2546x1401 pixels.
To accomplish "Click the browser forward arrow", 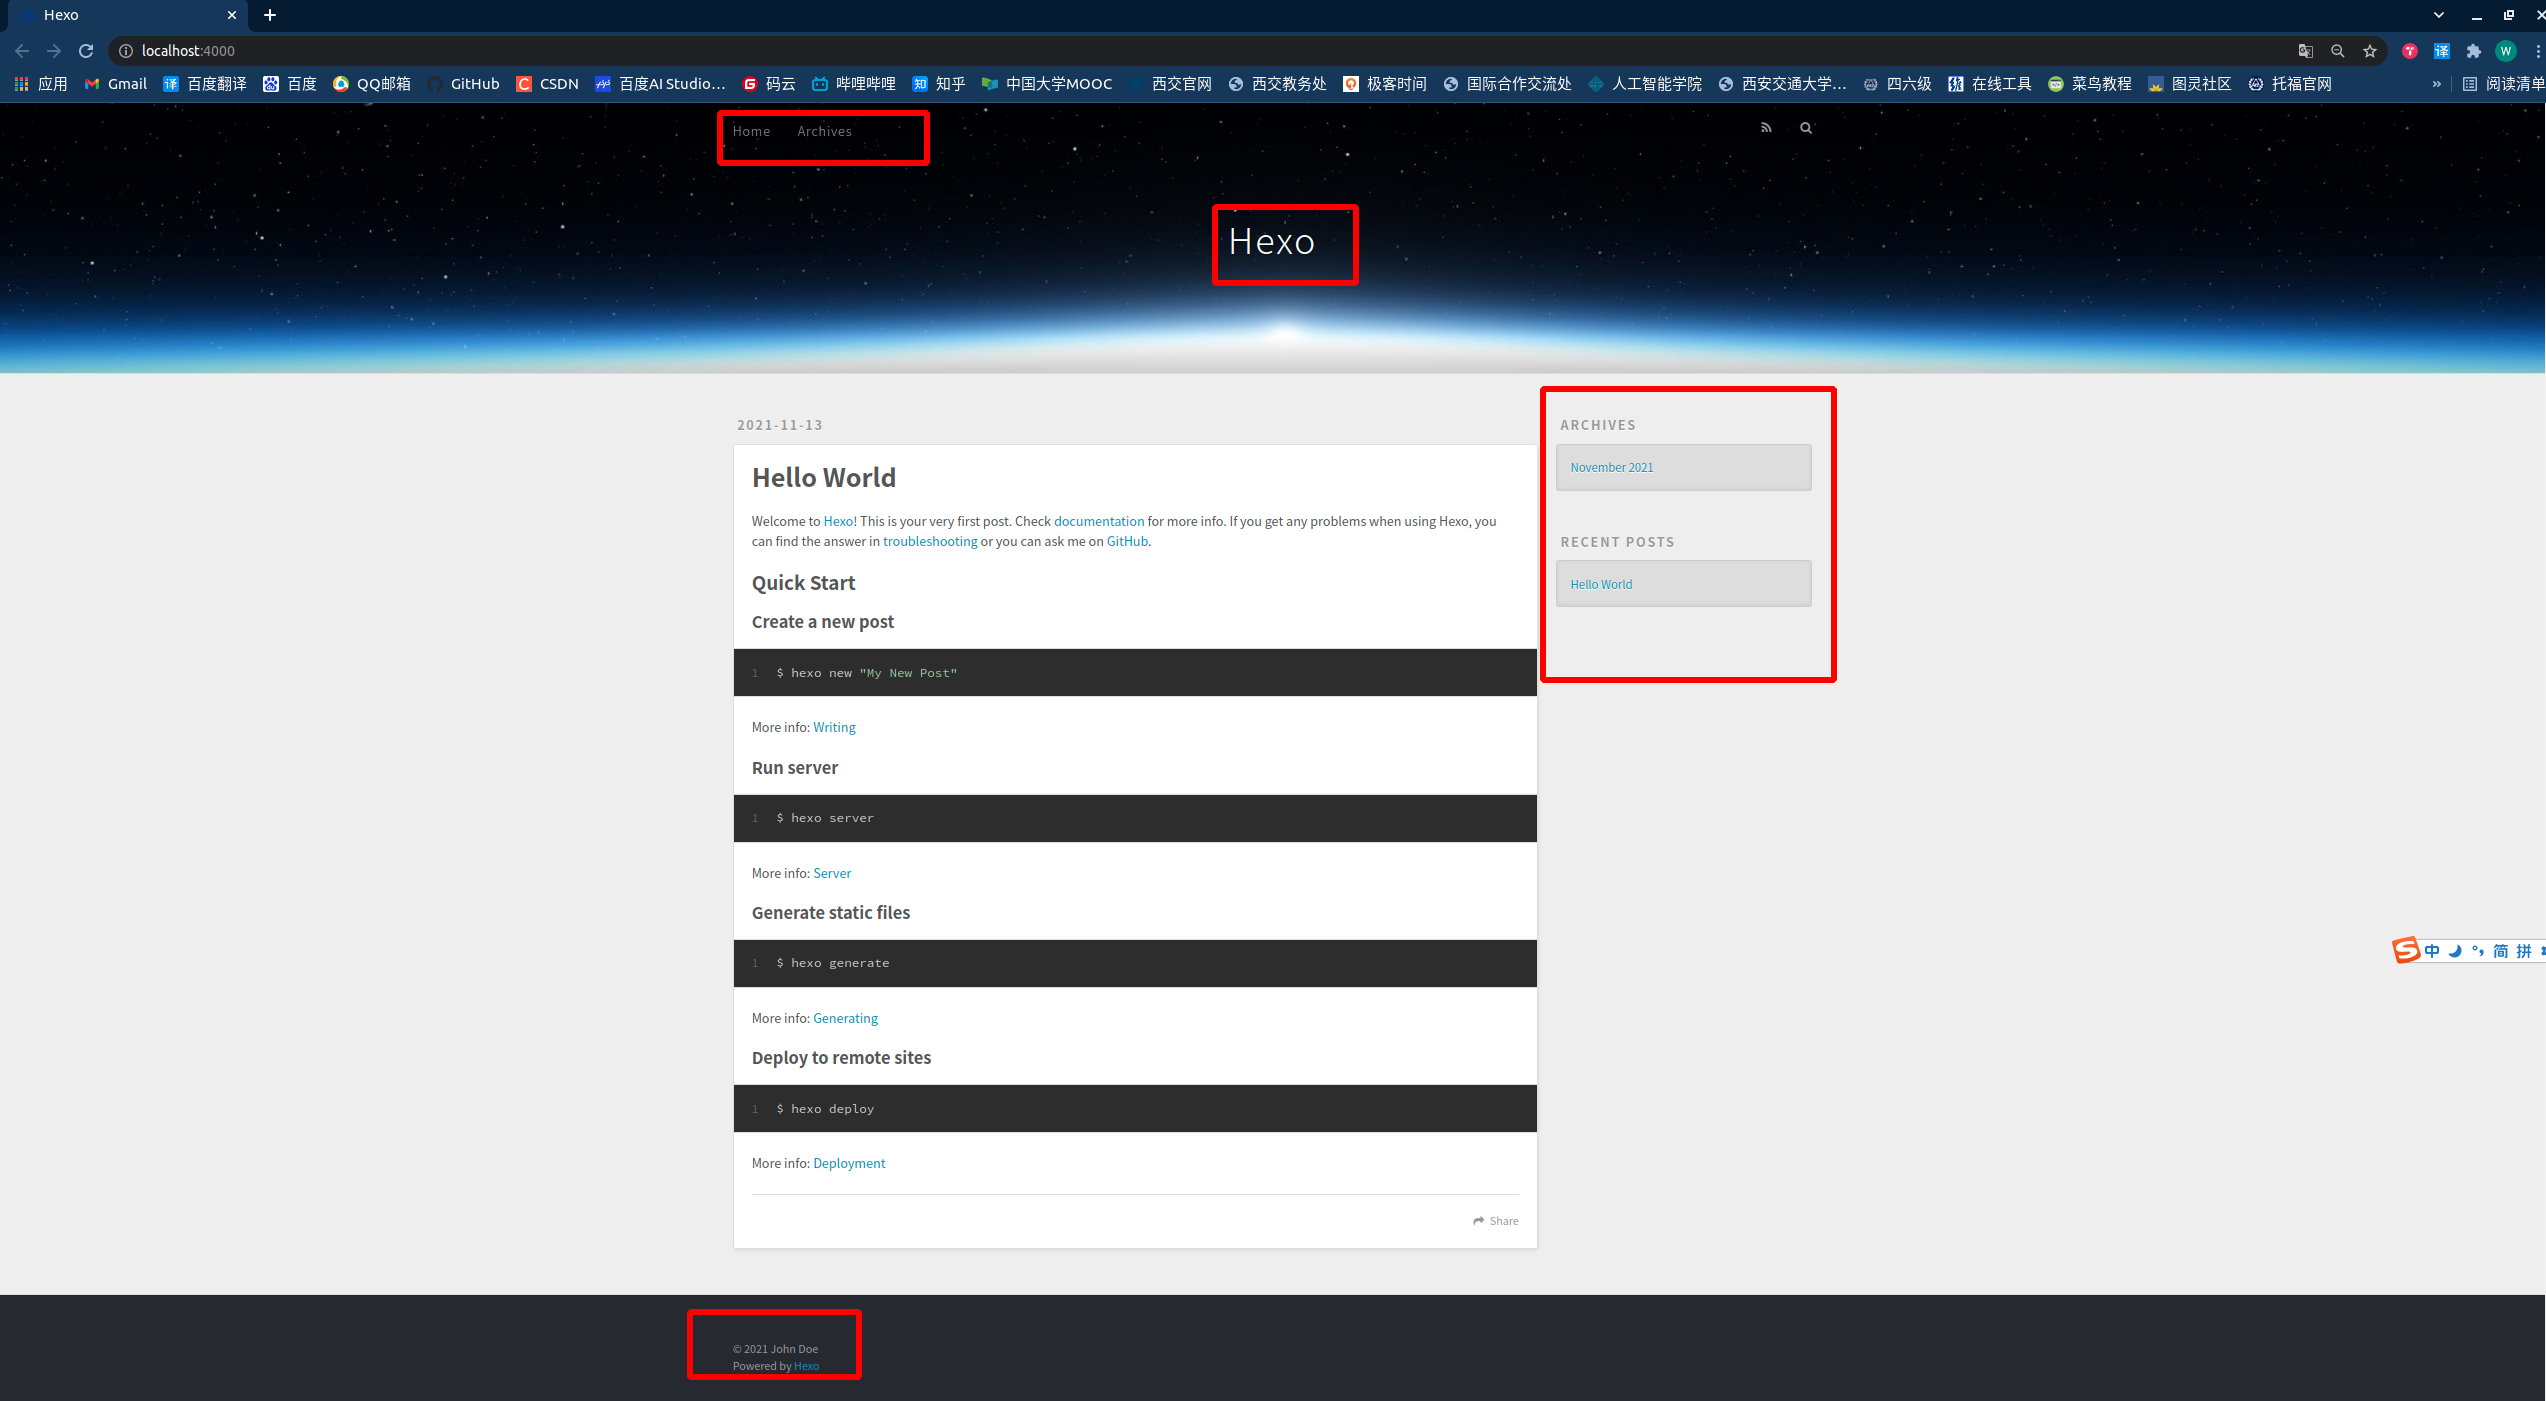I will [54, 51].
